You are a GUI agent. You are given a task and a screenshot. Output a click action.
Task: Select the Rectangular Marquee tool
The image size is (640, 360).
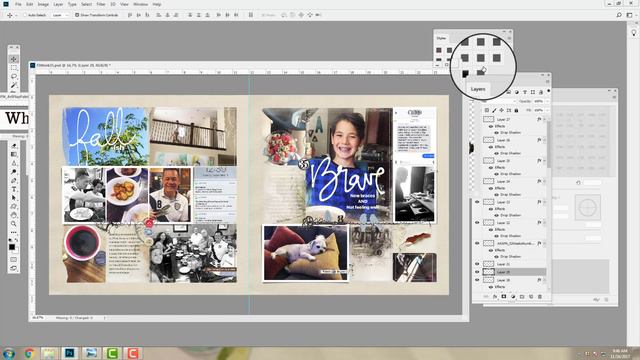click(13, 68)
